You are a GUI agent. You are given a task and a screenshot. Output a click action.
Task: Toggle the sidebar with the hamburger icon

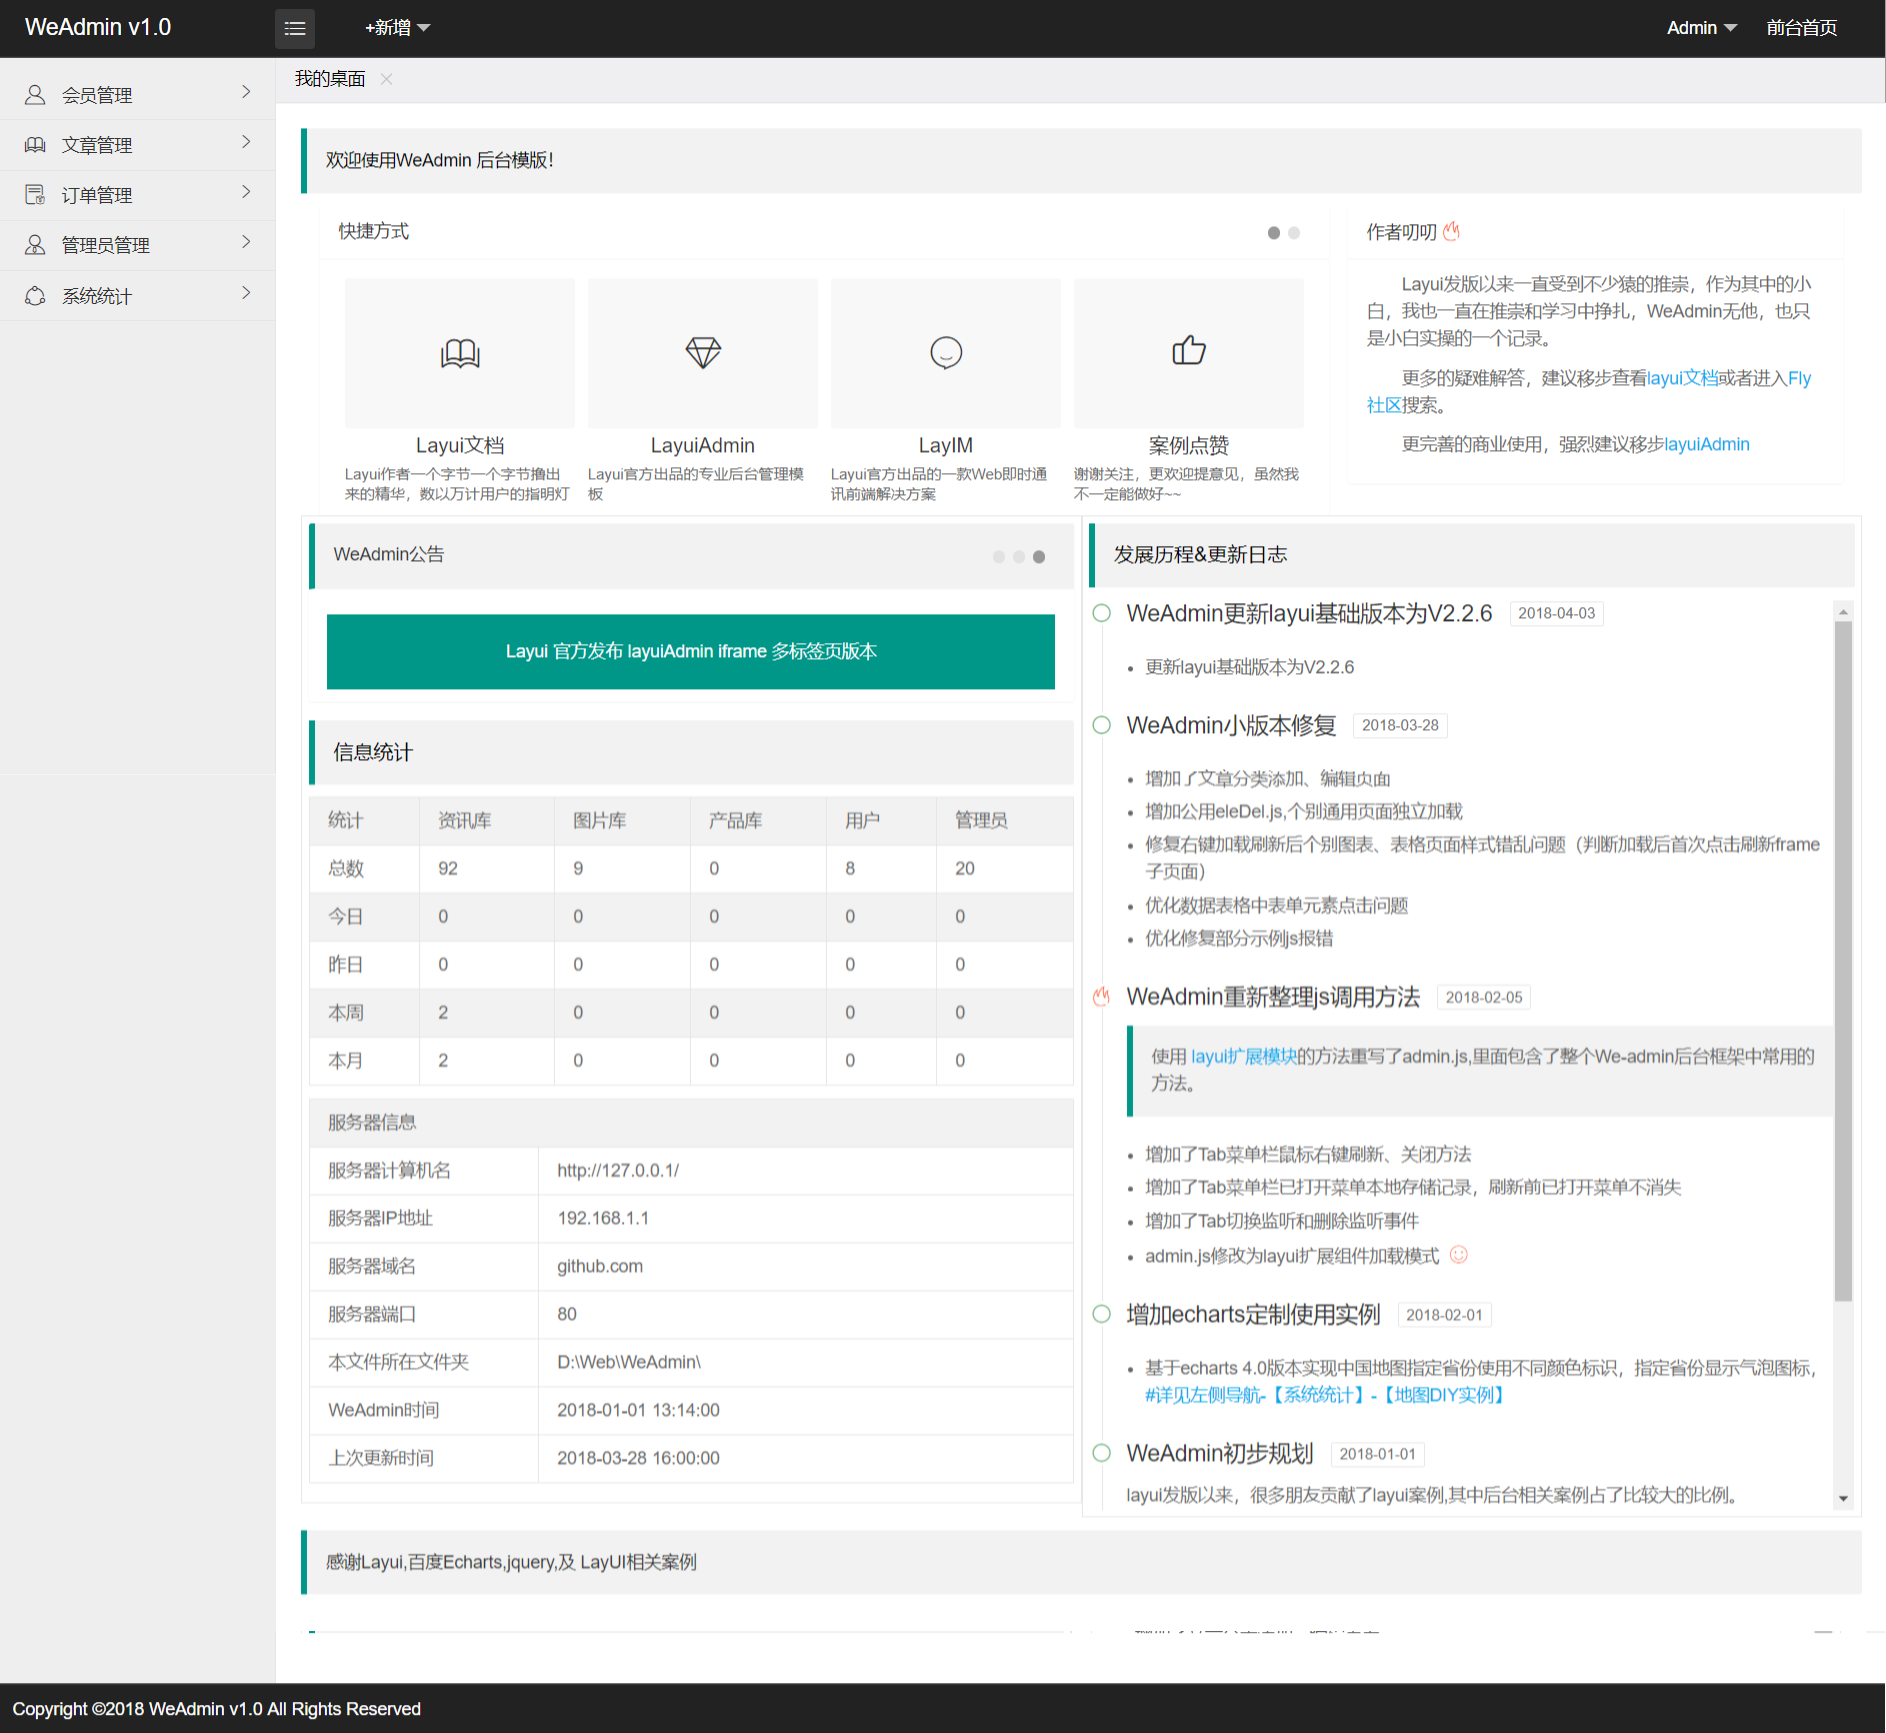tap(294, 28)
